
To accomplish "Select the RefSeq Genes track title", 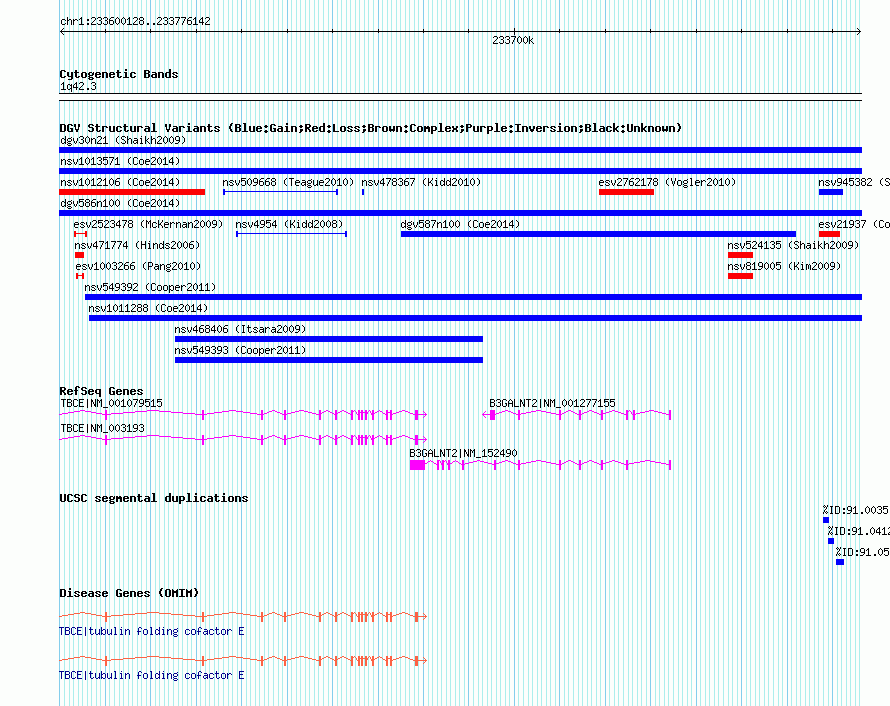I will pyautogui.click(x=101, y=391).
